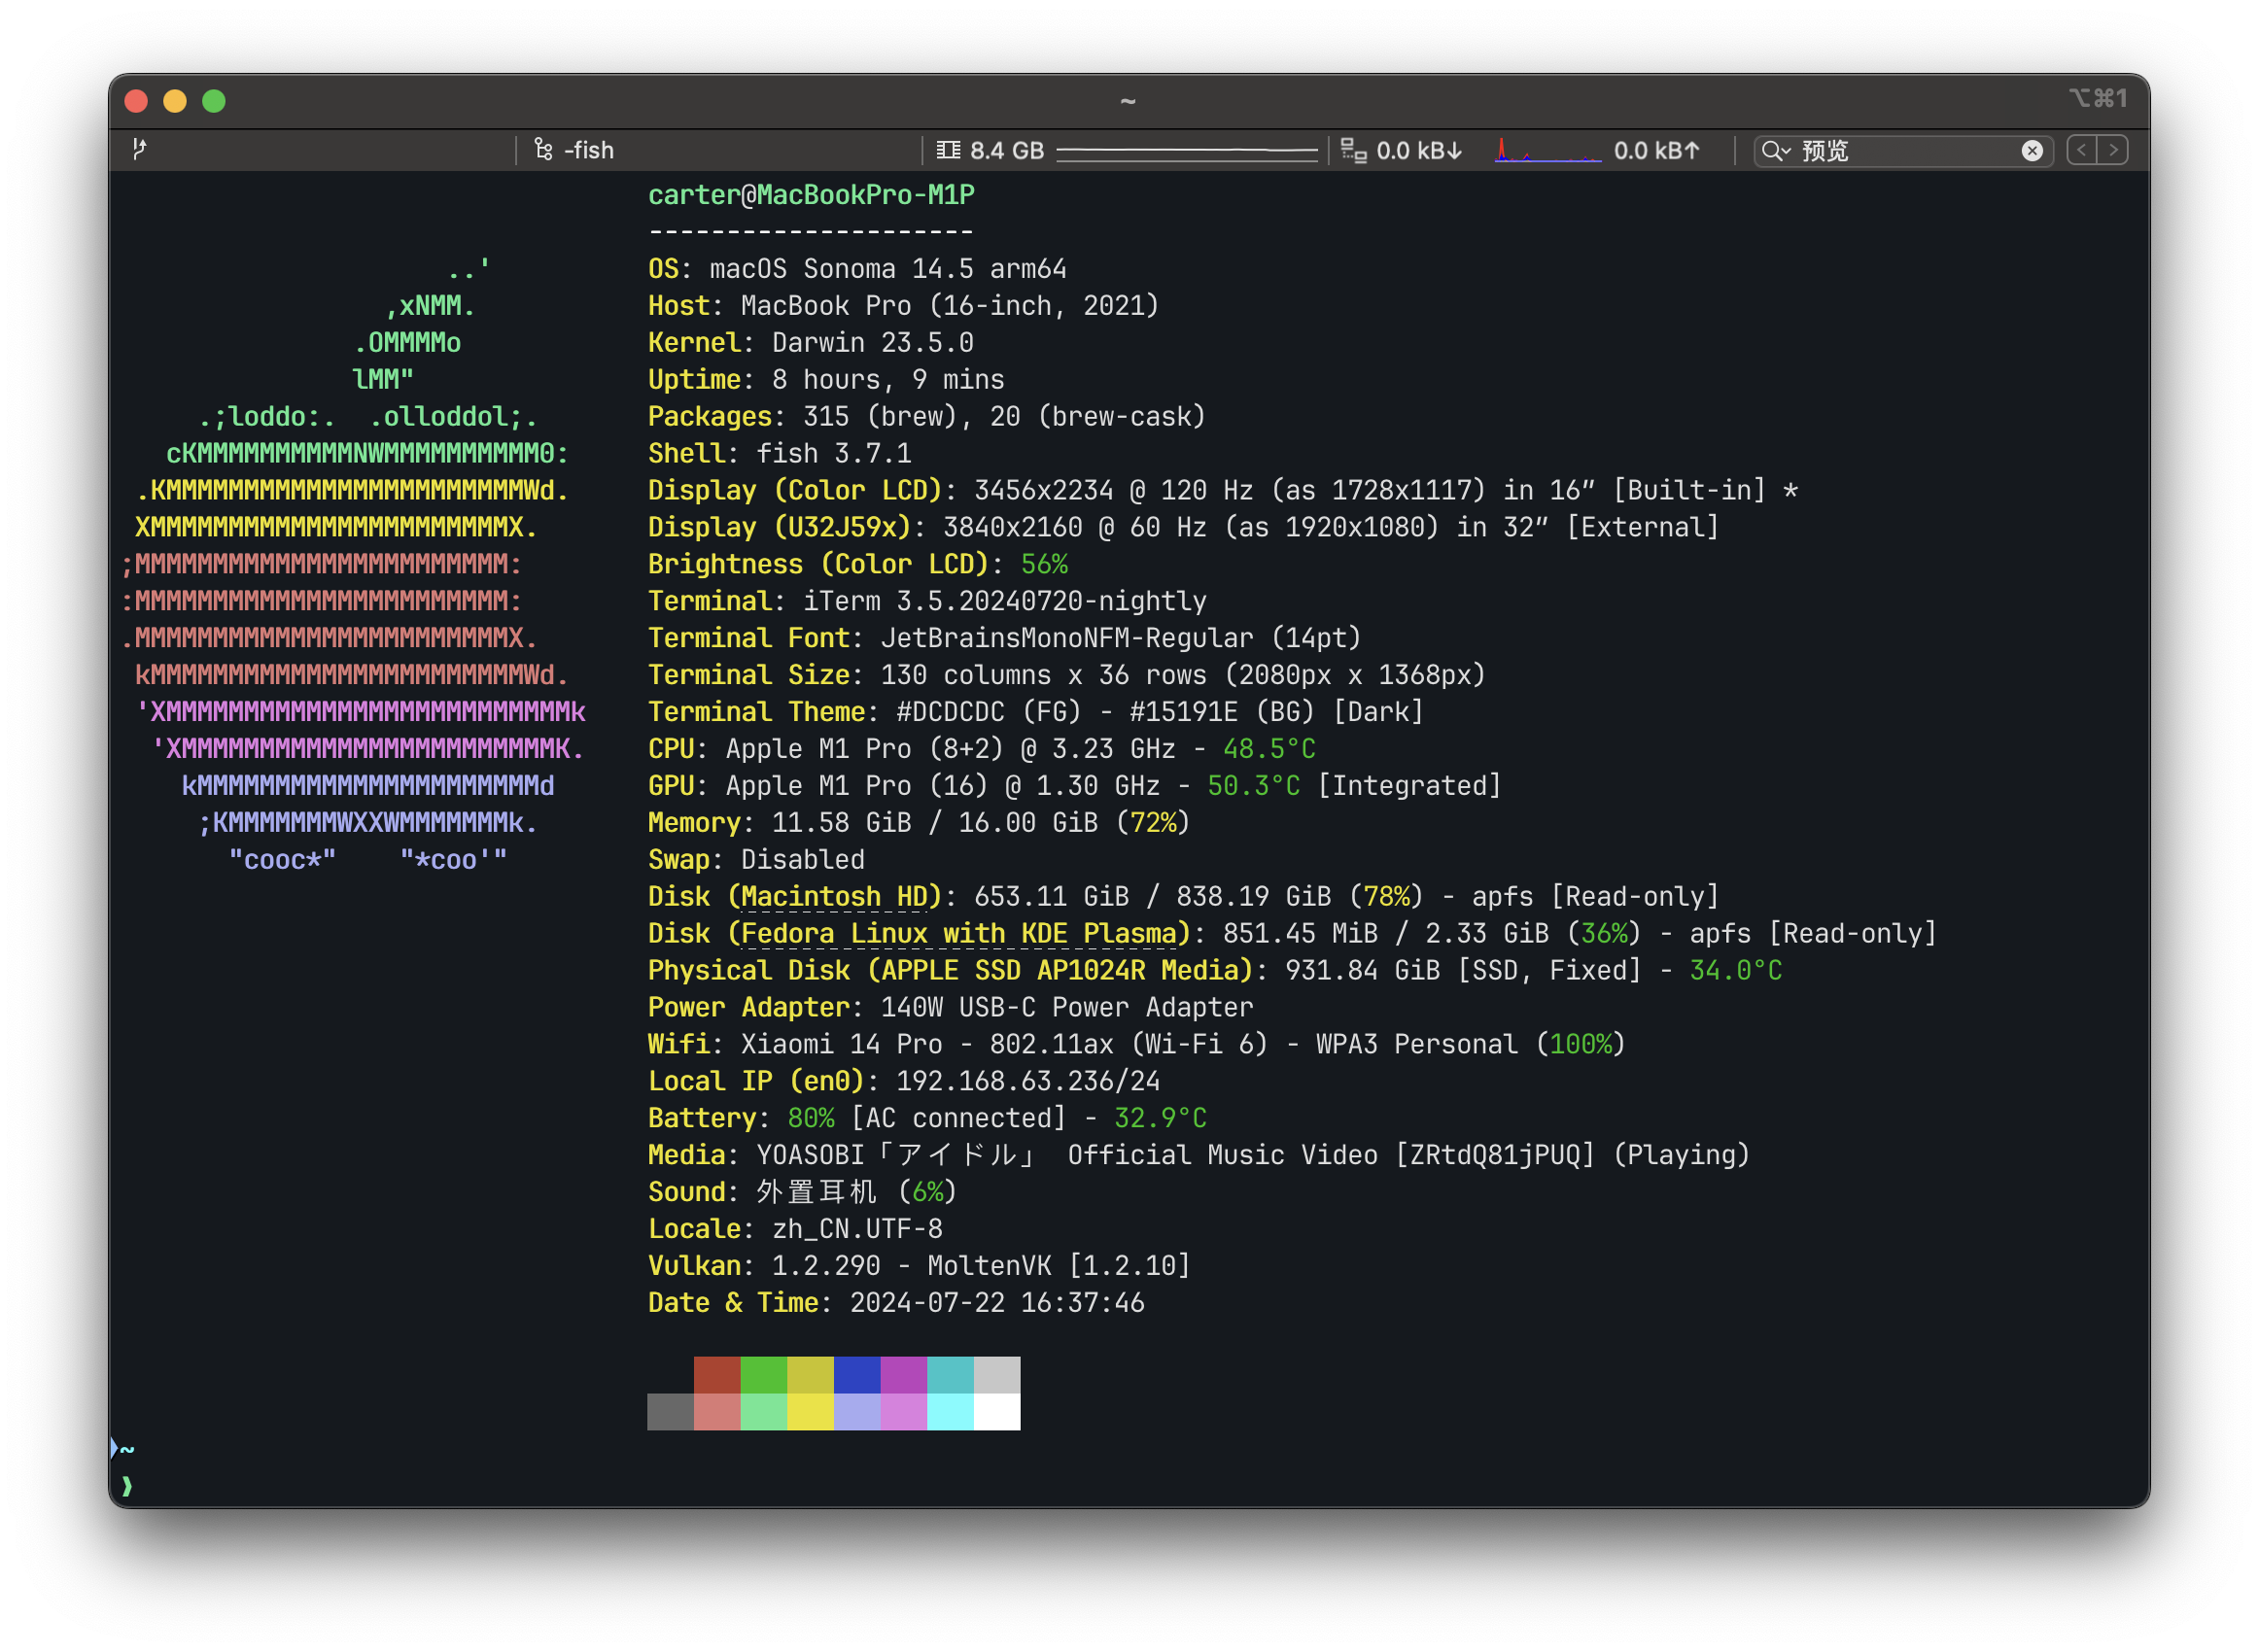
Task: Click the Kernel: Darwin 23.5.0 line
Action: [x=811, y=343]
